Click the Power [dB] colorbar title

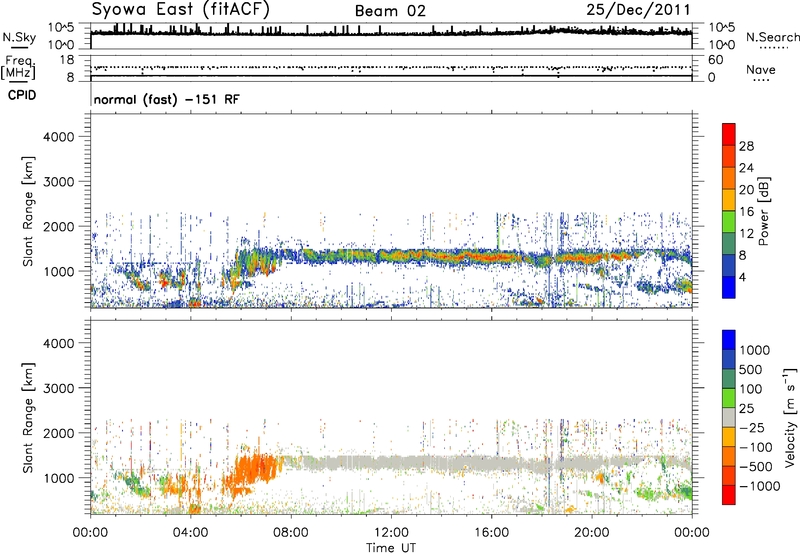click(764, 211)
